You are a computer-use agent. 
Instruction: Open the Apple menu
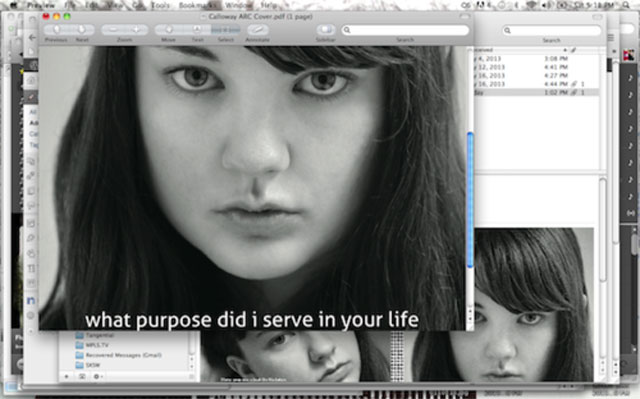[x=13, y=5]
